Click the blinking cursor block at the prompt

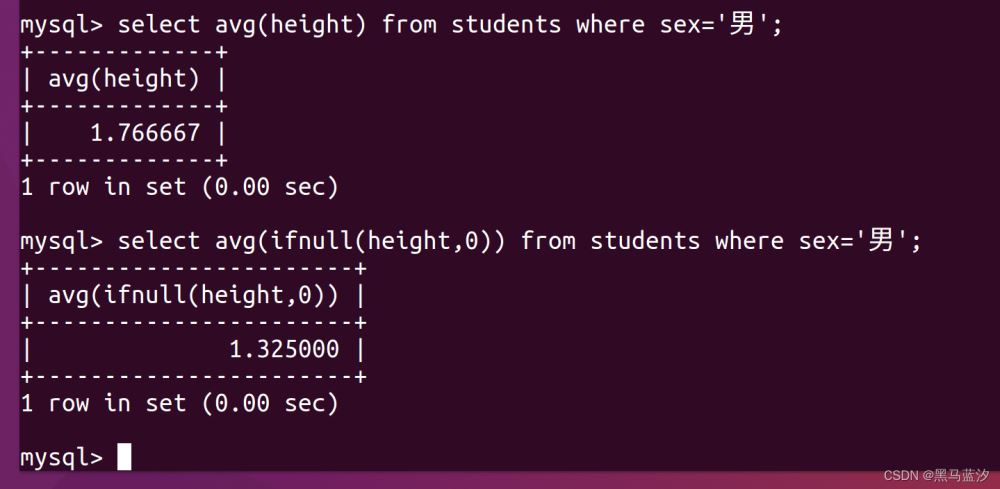click(124, 457)
